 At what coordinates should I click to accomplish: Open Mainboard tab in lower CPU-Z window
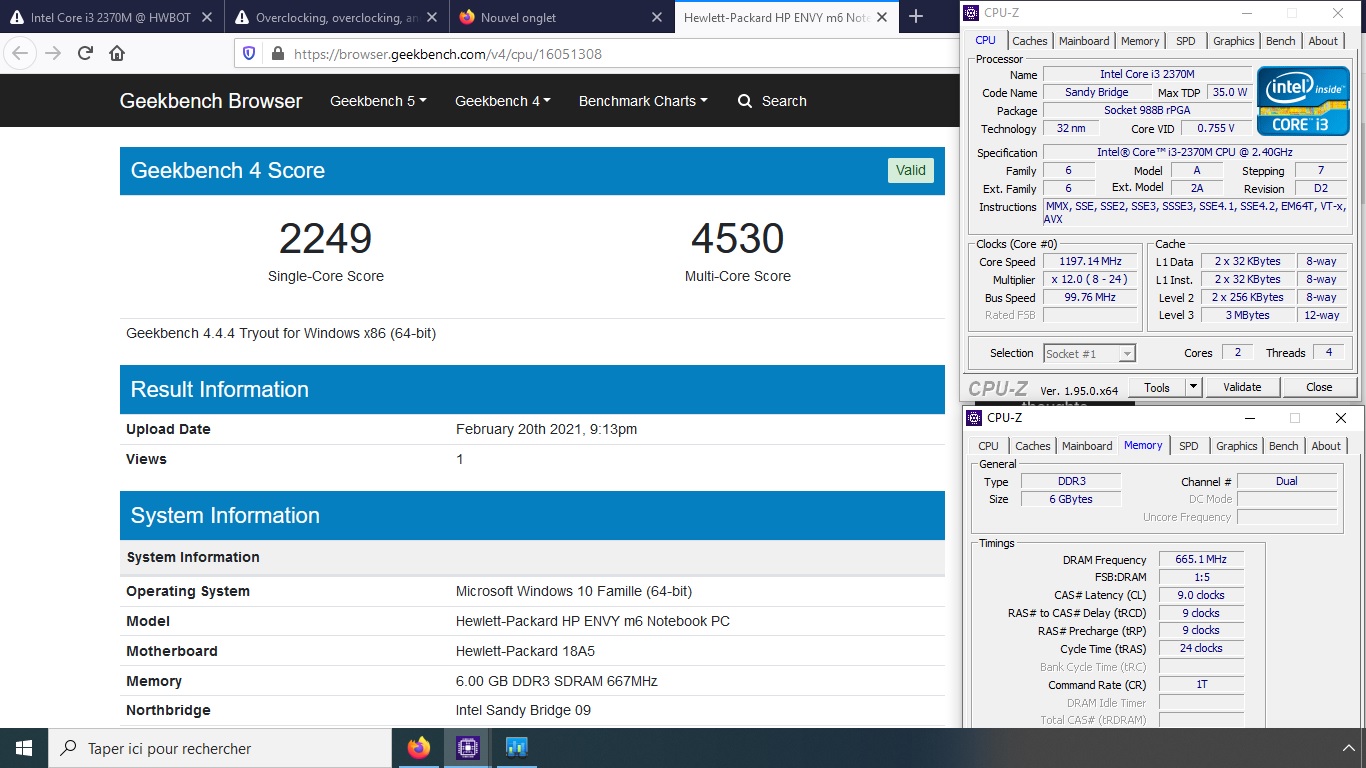click(1087, 446)
